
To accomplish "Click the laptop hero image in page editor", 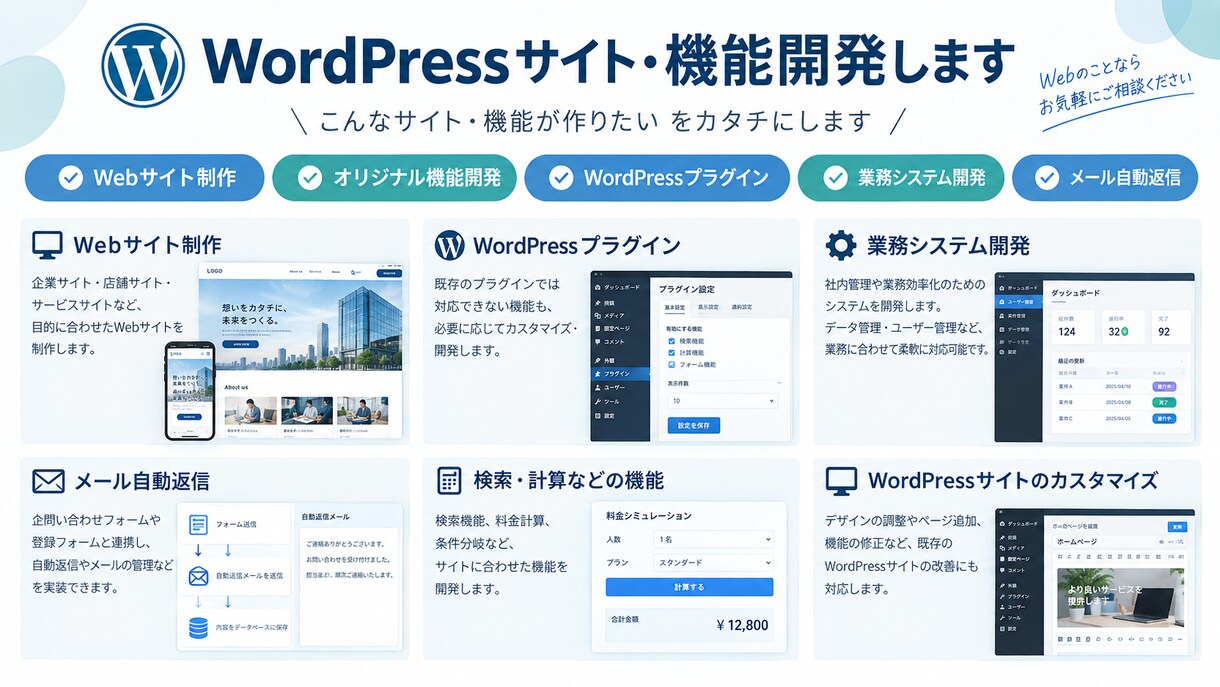I will (1121, 600).
